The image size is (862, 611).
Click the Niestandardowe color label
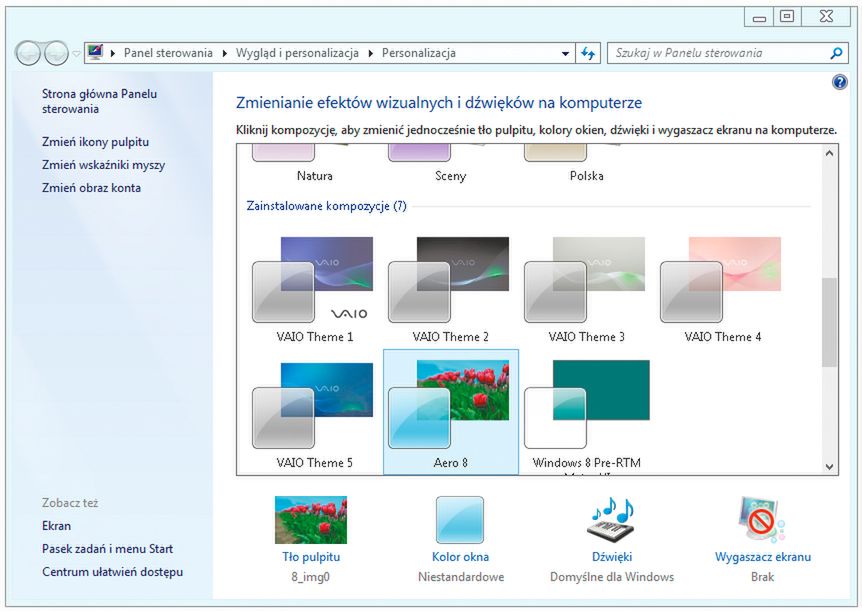pos(461,577)
